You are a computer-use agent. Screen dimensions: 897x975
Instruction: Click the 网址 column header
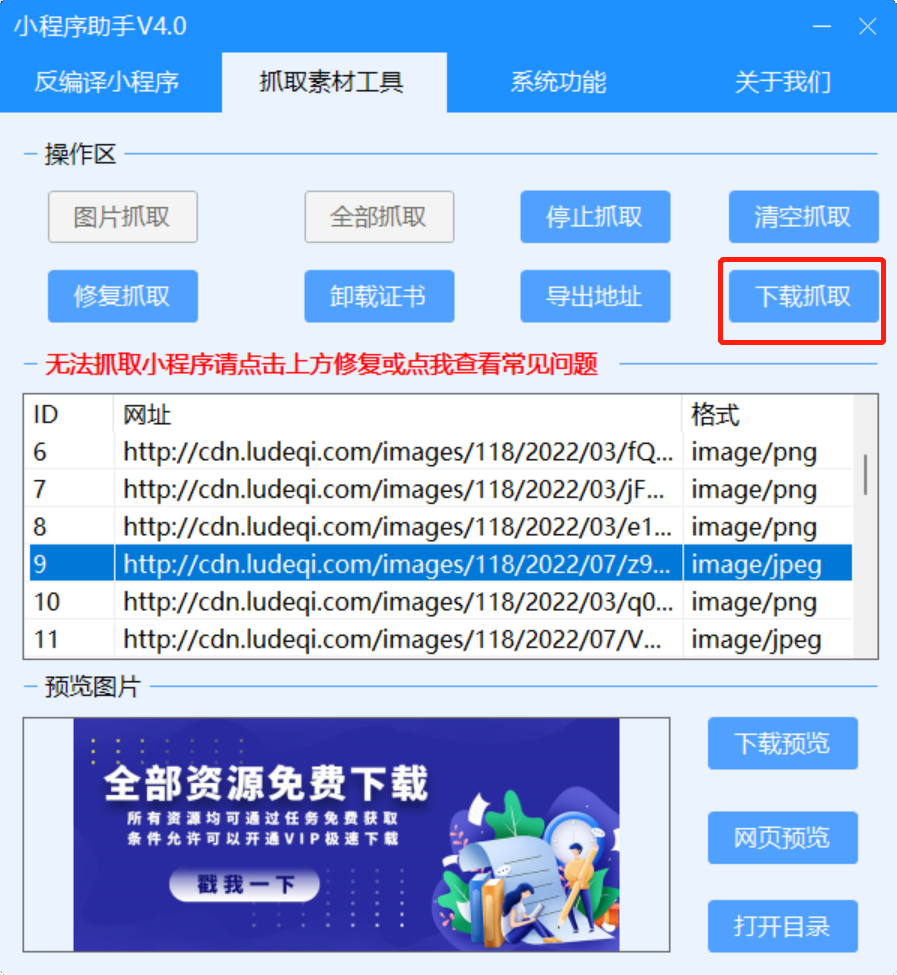point(398,414)
